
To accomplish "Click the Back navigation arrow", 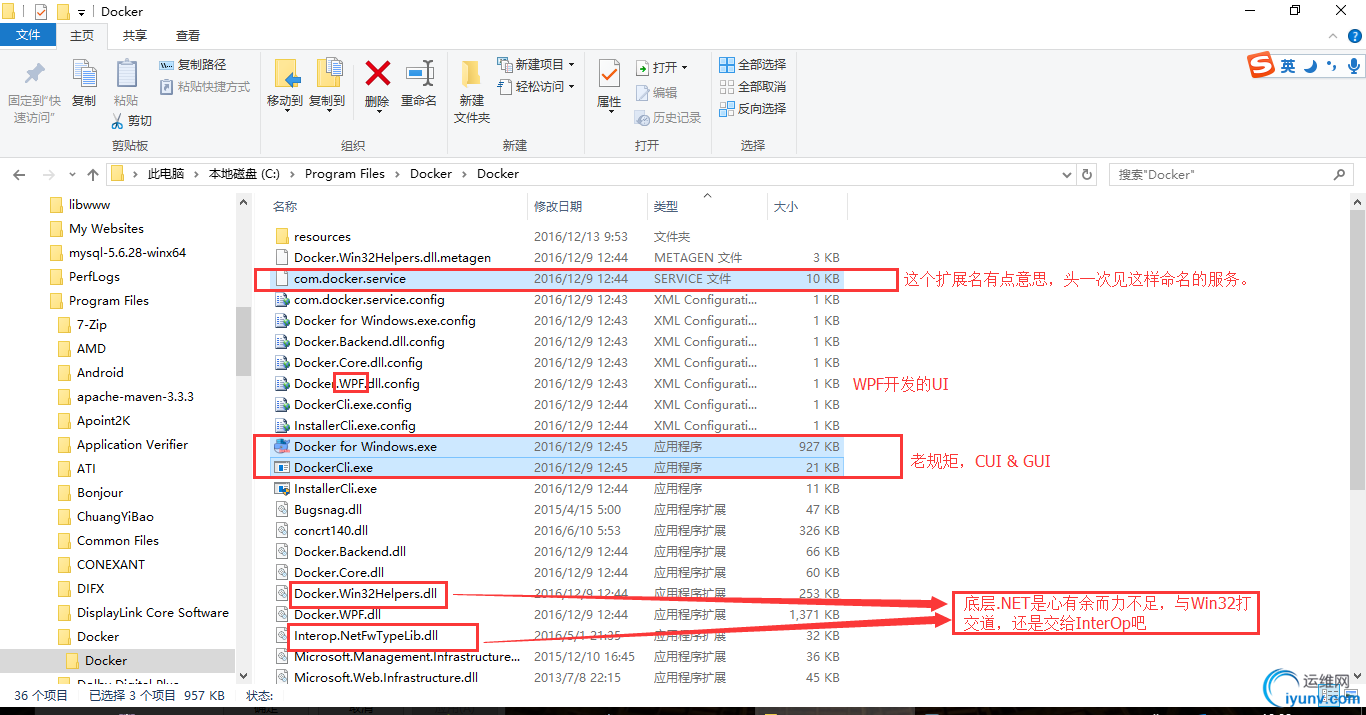I will pyautogui.click(x=18, y=174).
